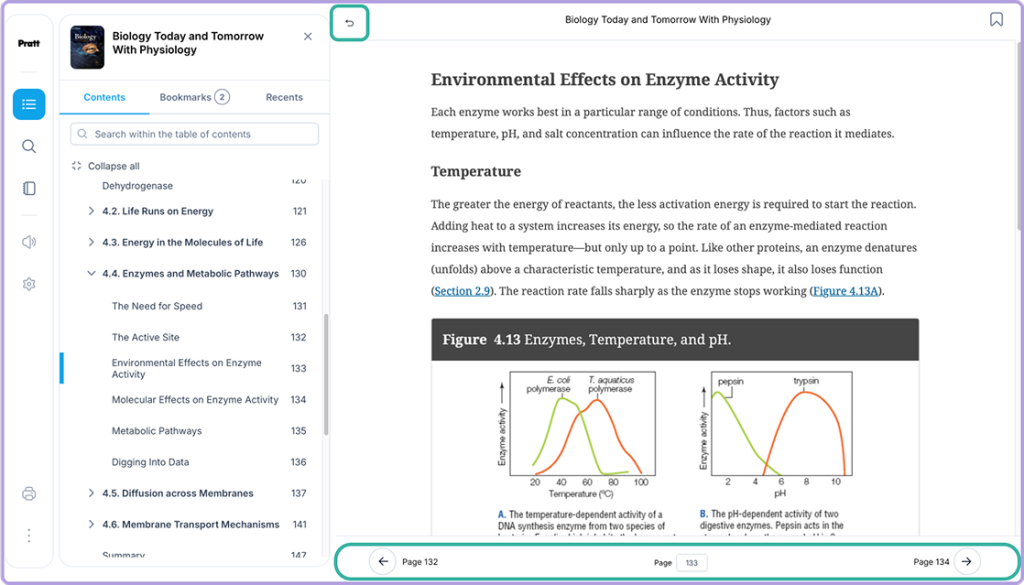Viewport: 1024px width, 585px height.
Task: Expand 4.5. Diffusion across Membranes
Action: 91,493
